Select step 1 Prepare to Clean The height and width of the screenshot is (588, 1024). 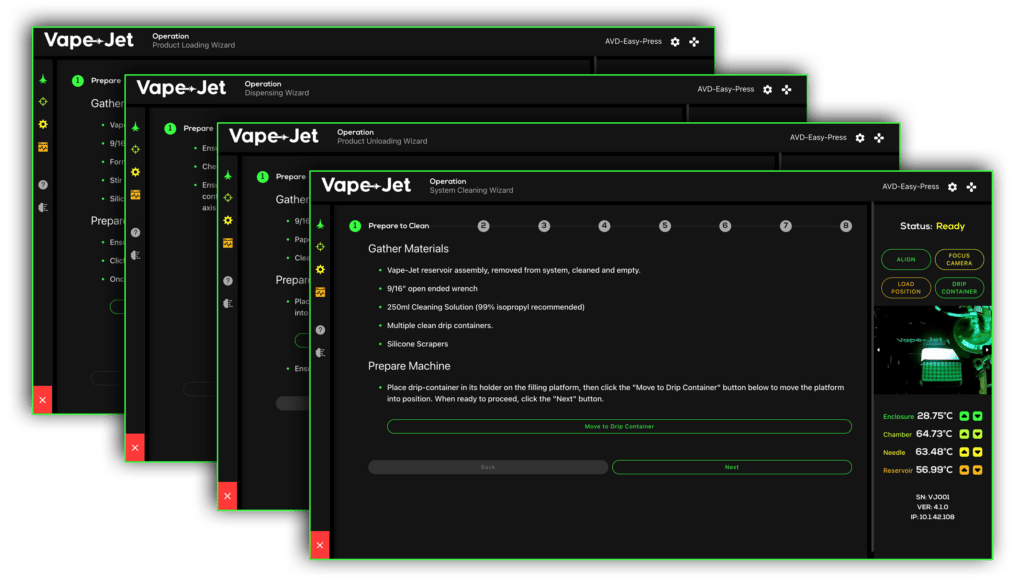[x=390, y=226]
